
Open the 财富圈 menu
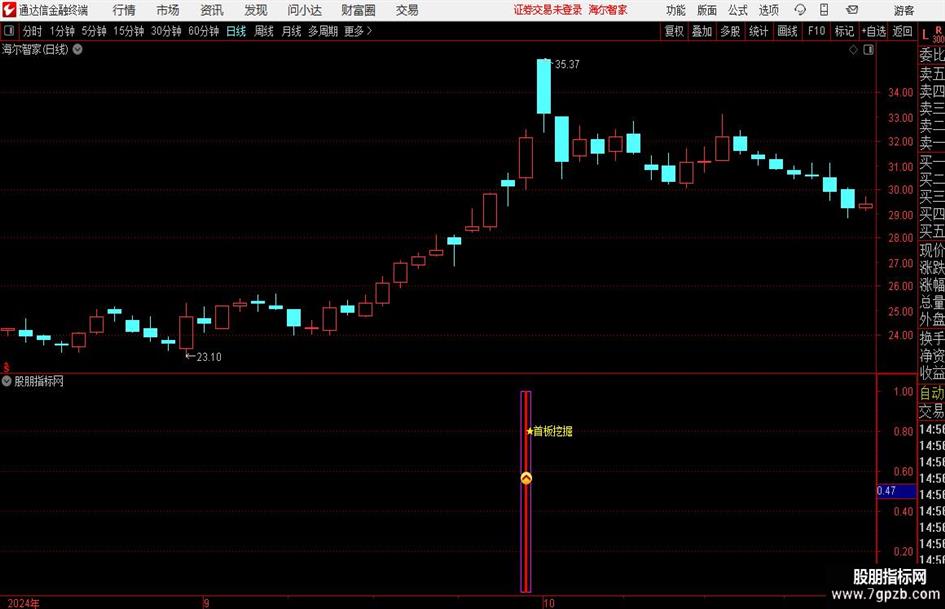coord(358,10)
